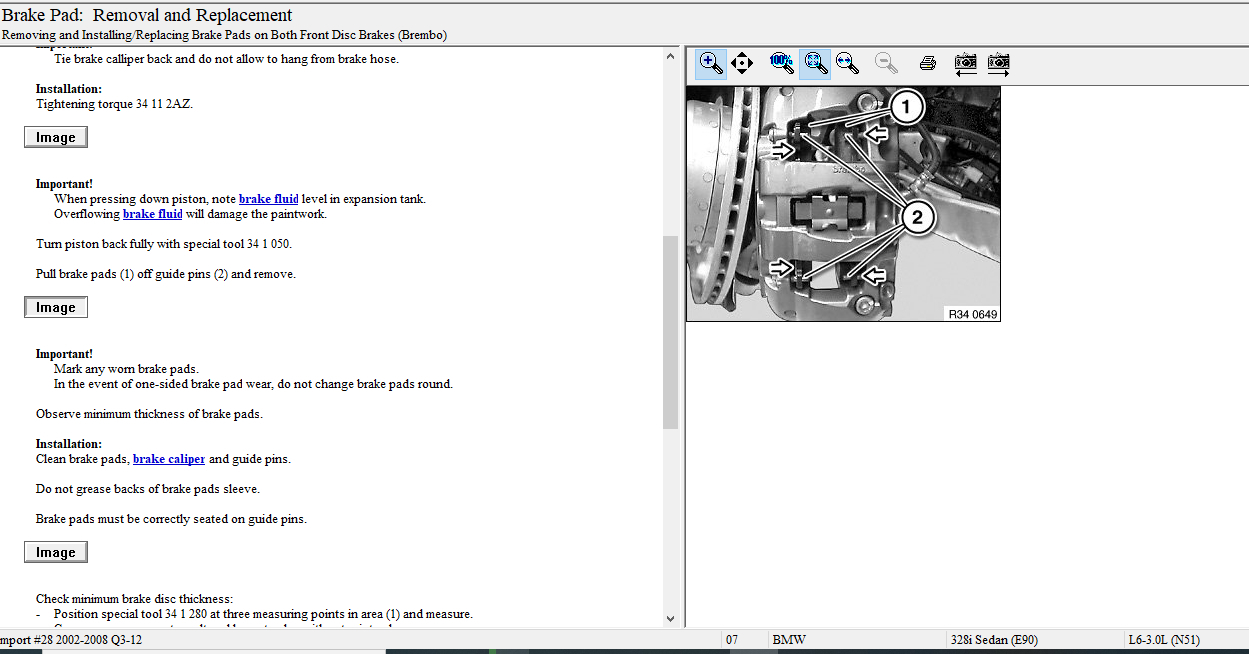Click '328i Sedan (E90)' status bar entry
Image resolution: width=1249 pixels, height=654 pixels.
pyautogui.click(x=992, y=640)
